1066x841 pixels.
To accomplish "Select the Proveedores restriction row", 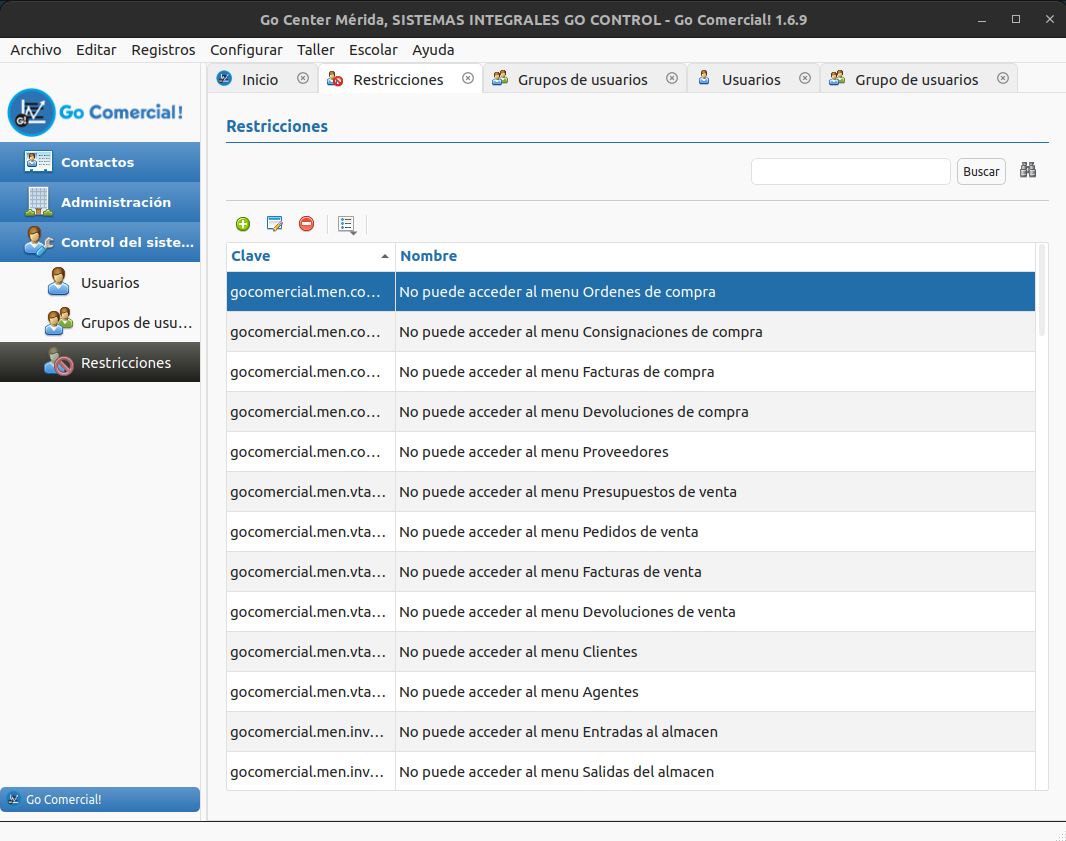I will coord(600,451).
